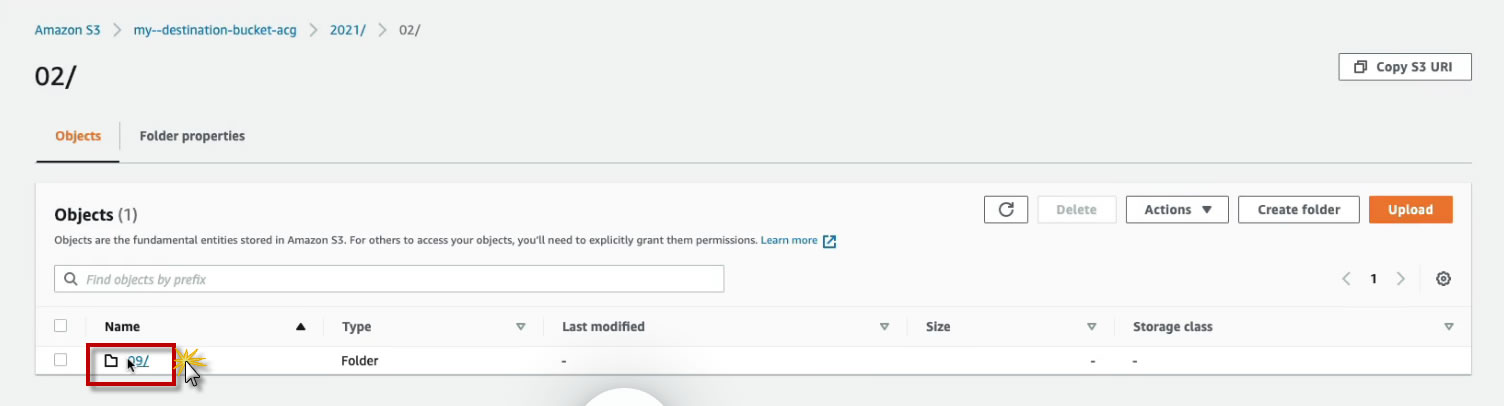Sort by the Type column arrow

(x=520, y=327)
